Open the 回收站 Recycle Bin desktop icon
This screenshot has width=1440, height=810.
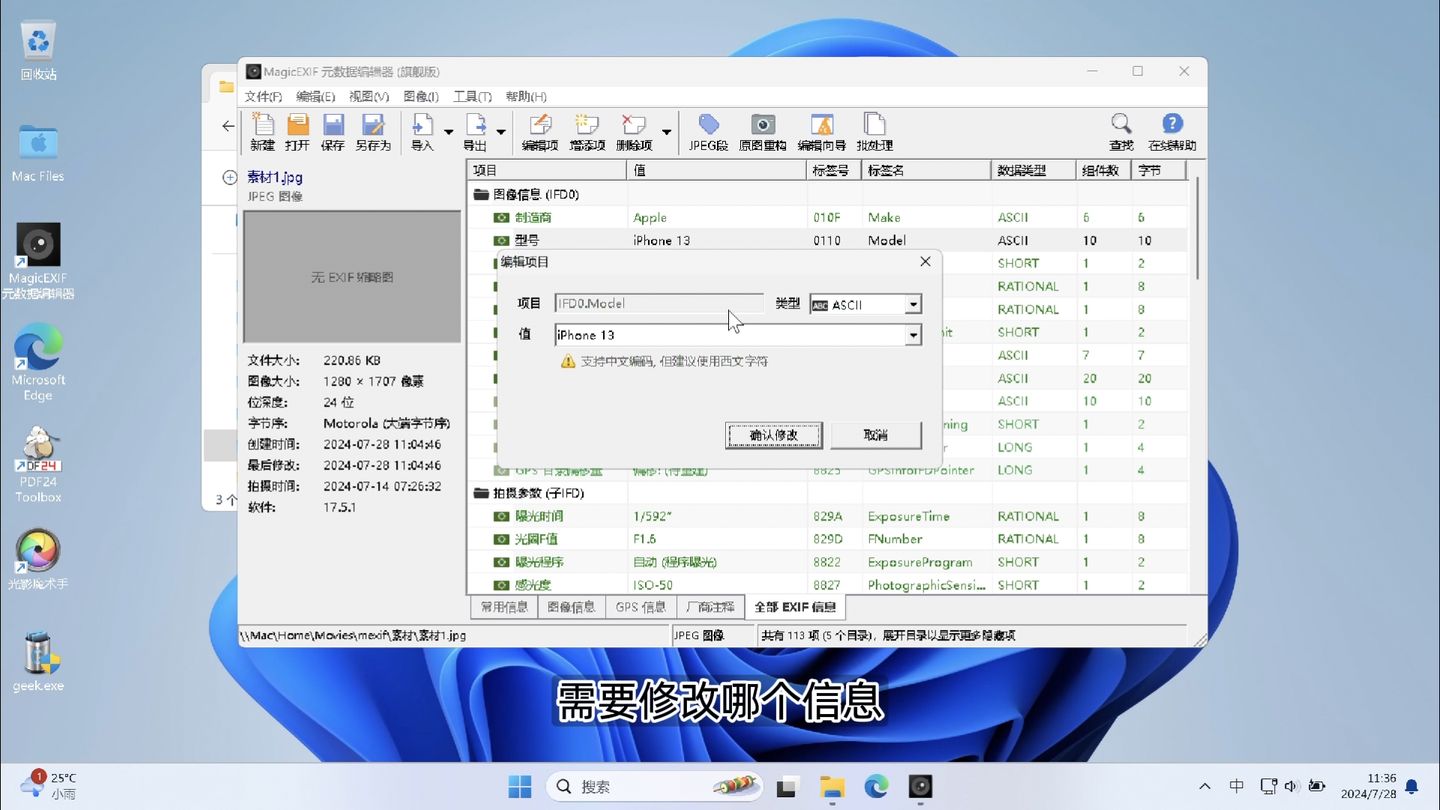click(39, 52)
